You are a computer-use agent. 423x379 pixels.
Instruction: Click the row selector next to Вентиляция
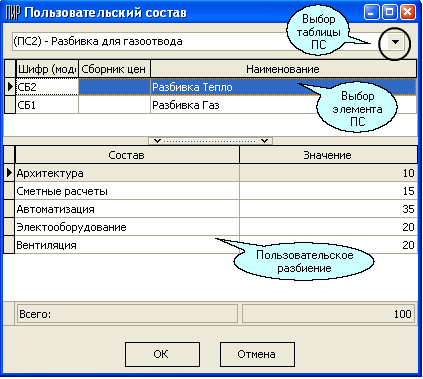click(9, 245)
